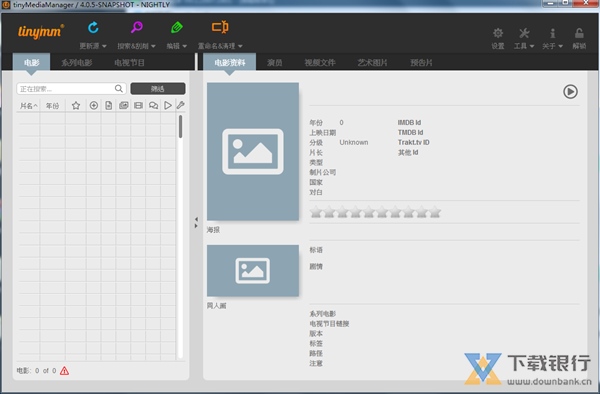
Task: Click the TMDB Id label
Action: [x=410, y=133]
